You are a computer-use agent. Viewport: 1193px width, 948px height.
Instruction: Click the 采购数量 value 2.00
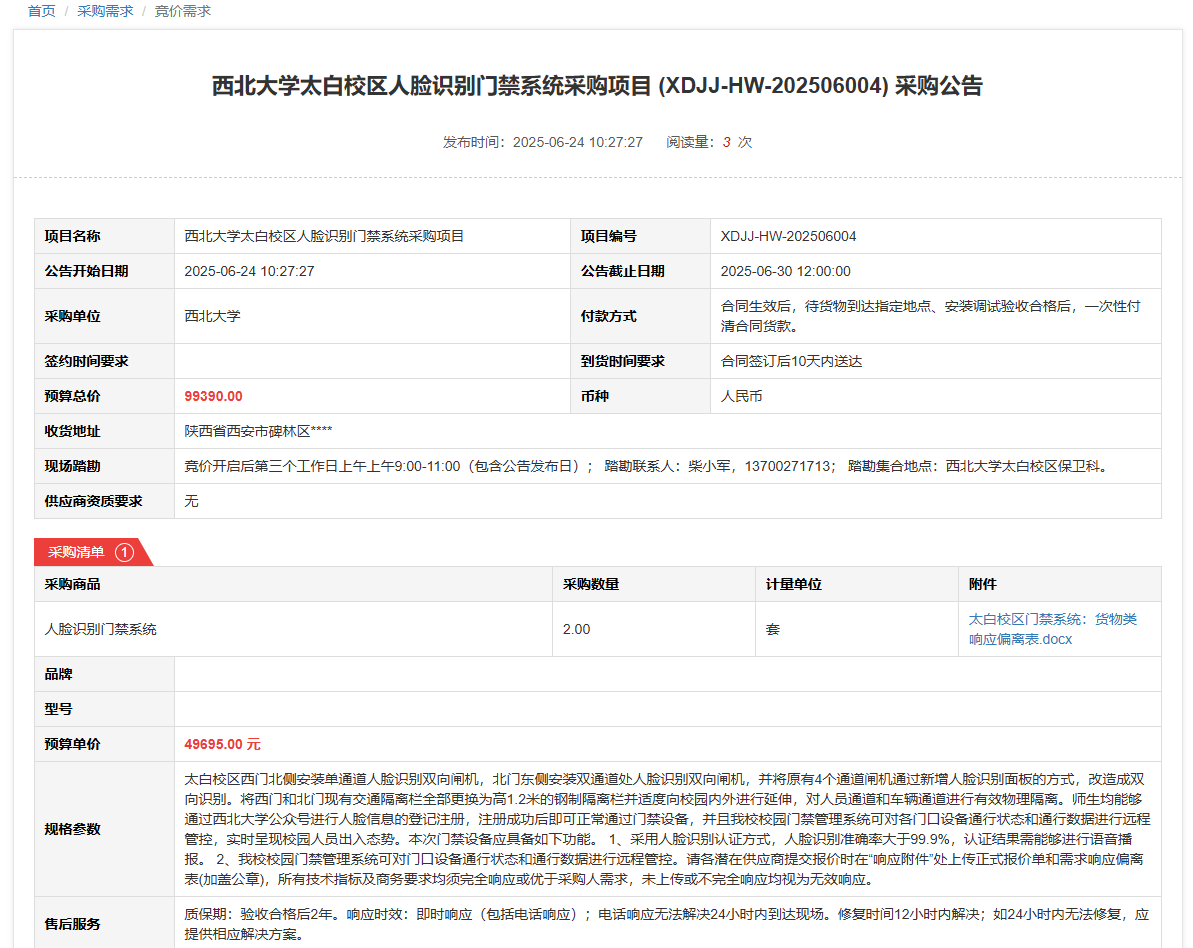(576, 630)
